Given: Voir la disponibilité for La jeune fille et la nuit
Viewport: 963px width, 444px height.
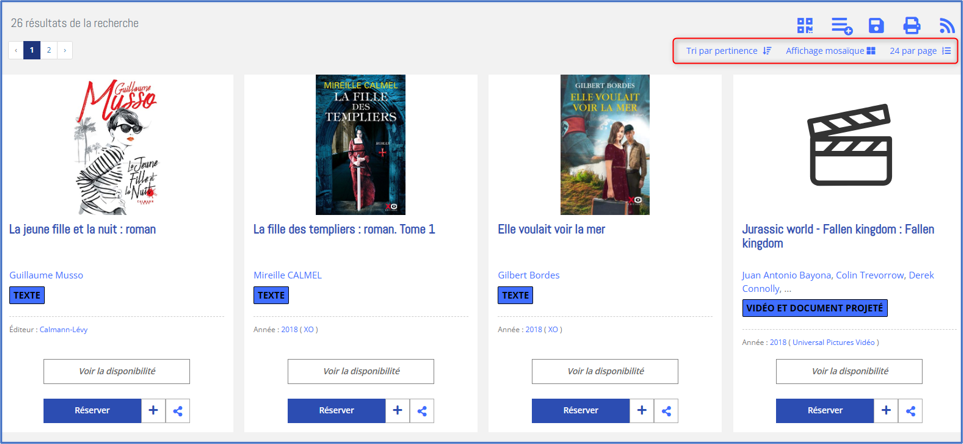Looking at the screenshot, I should [117, 372].
